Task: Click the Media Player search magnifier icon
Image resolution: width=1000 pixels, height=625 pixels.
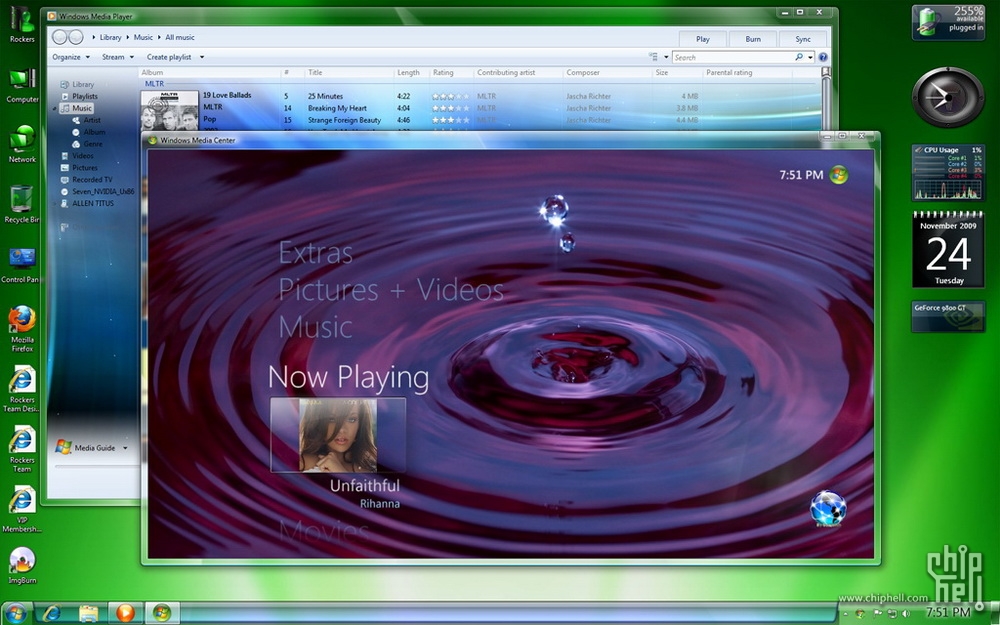Action: point(798,57)
